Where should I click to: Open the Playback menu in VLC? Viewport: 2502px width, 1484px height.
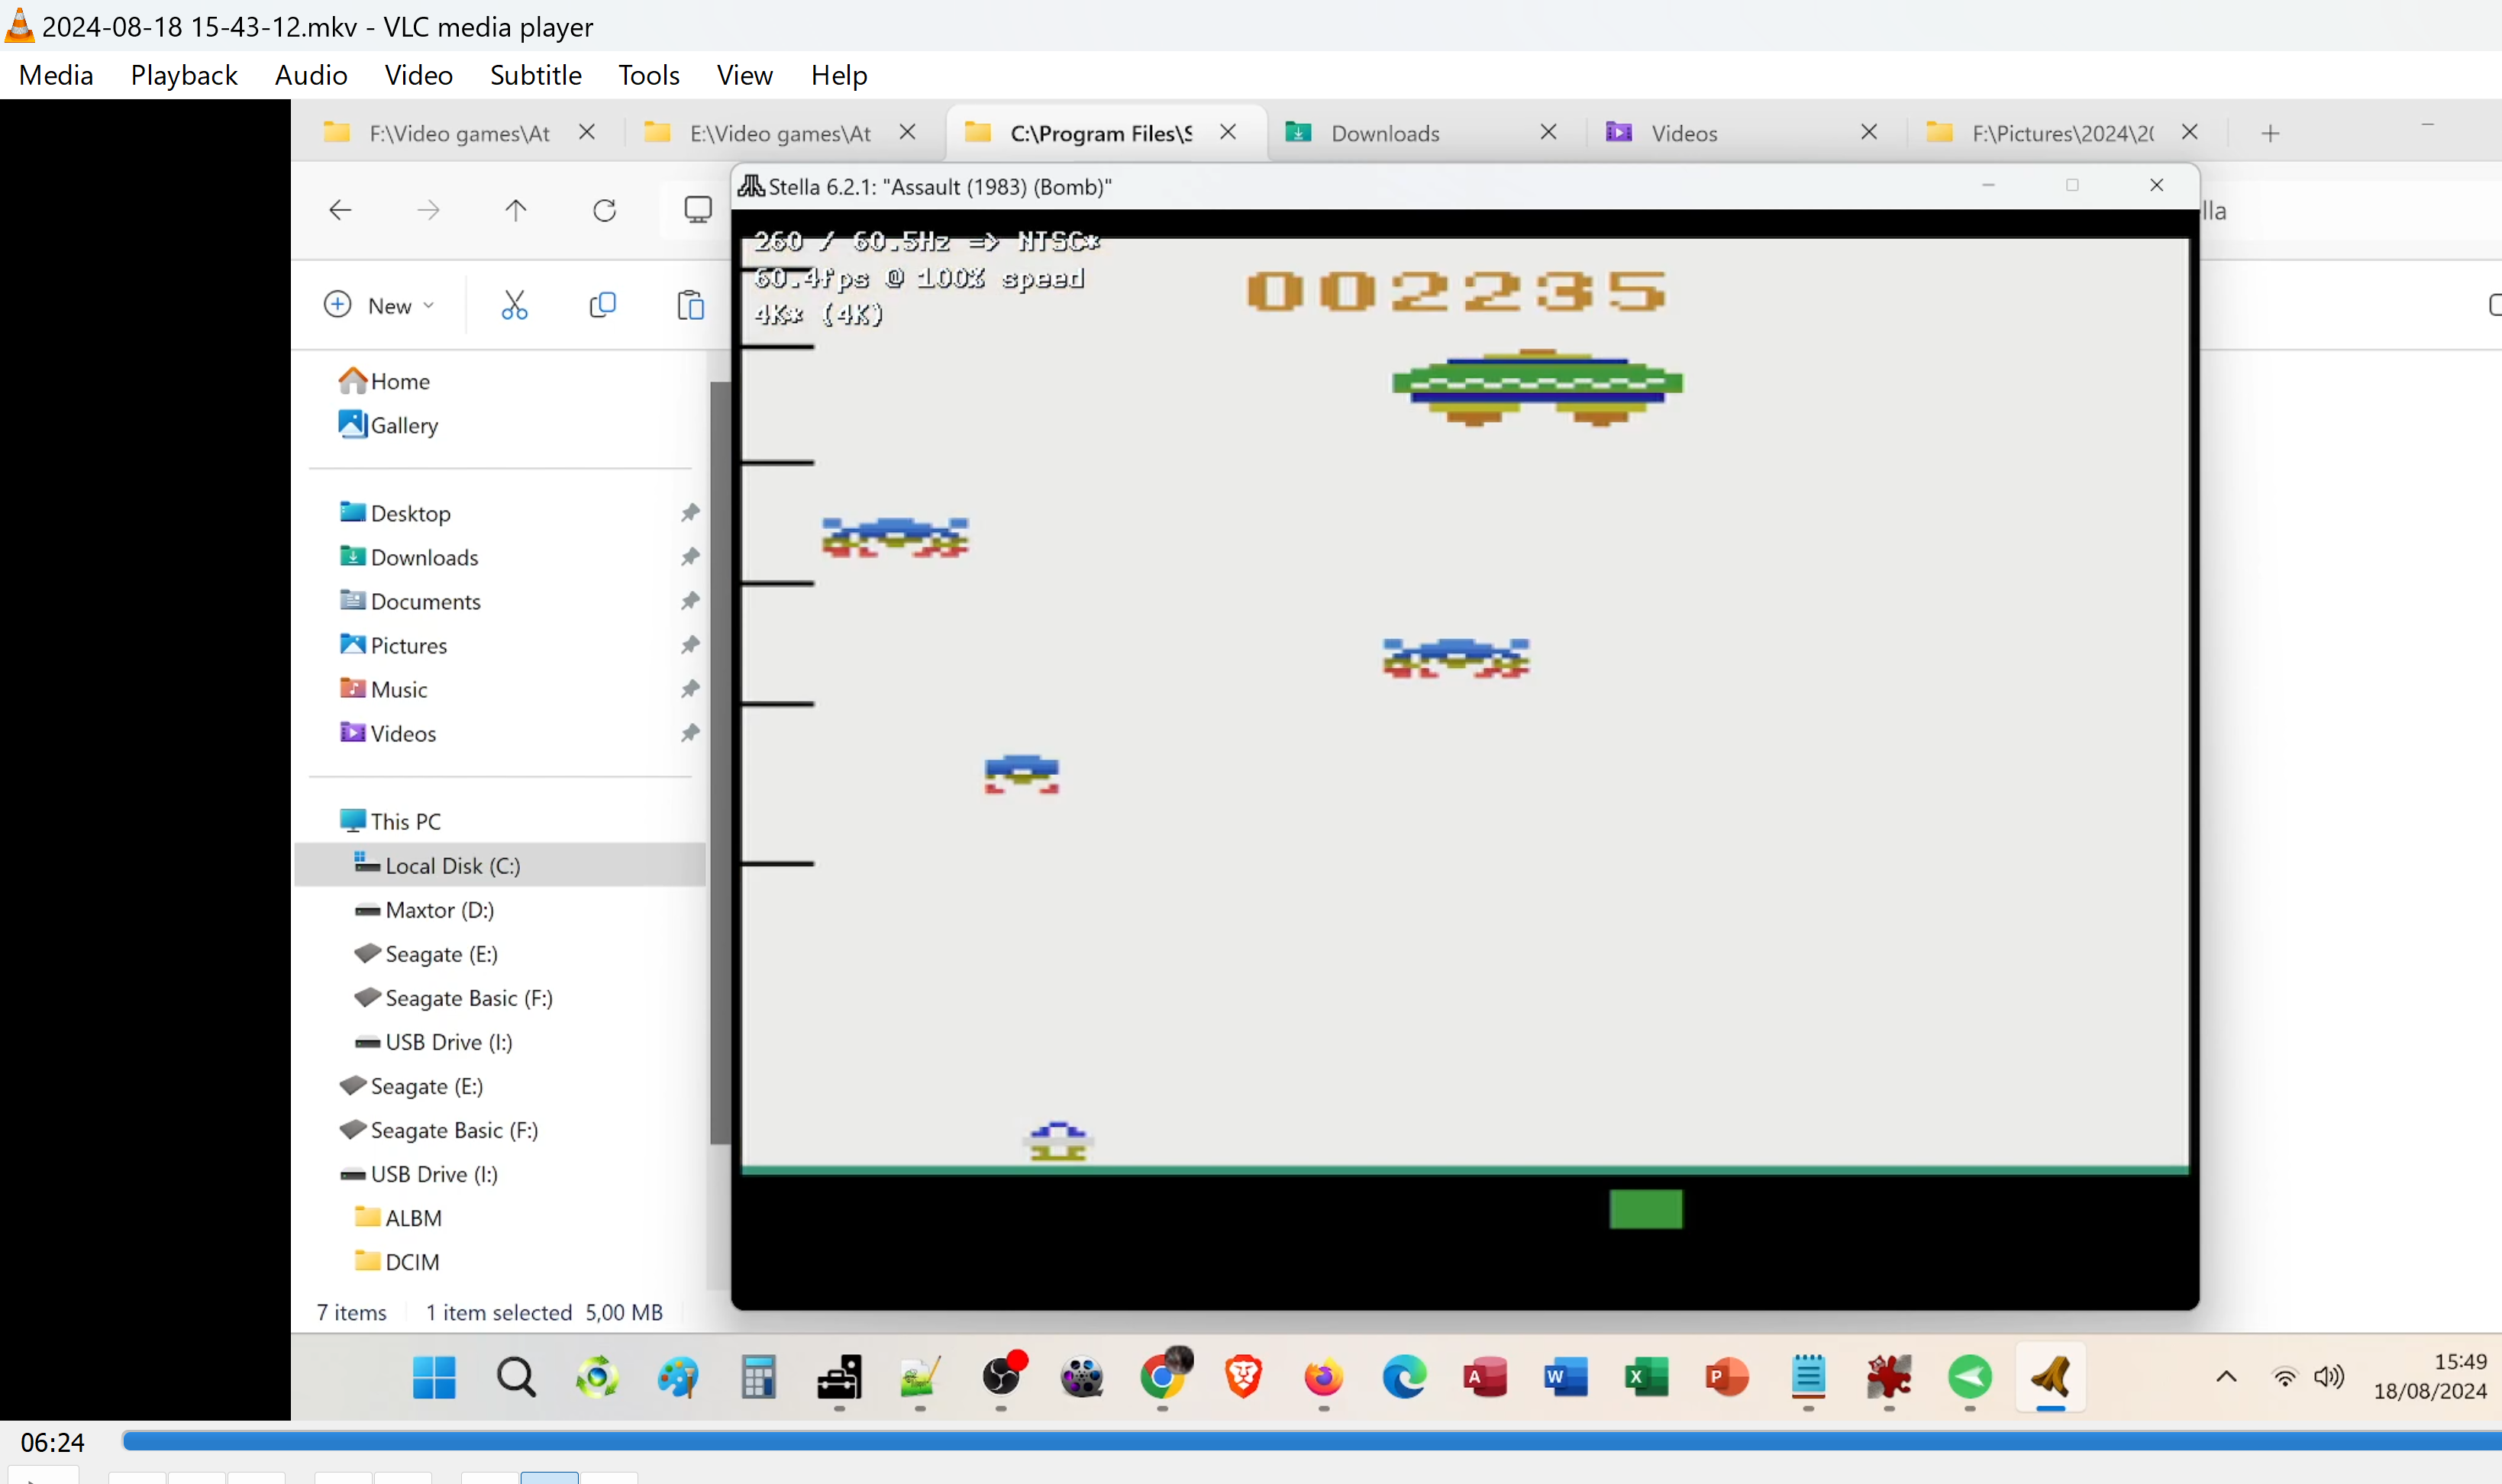point(184,75)
